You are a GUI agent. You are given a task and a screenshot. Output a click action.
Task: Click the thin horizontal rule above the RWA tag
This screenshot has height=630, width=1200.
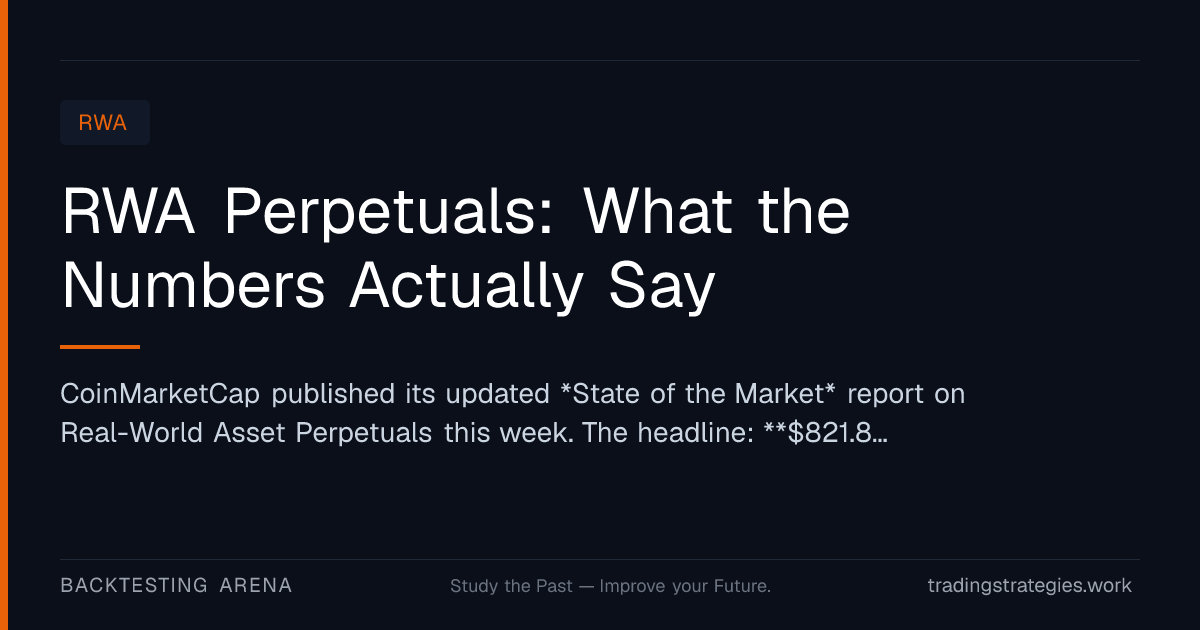tap(600, 60)
